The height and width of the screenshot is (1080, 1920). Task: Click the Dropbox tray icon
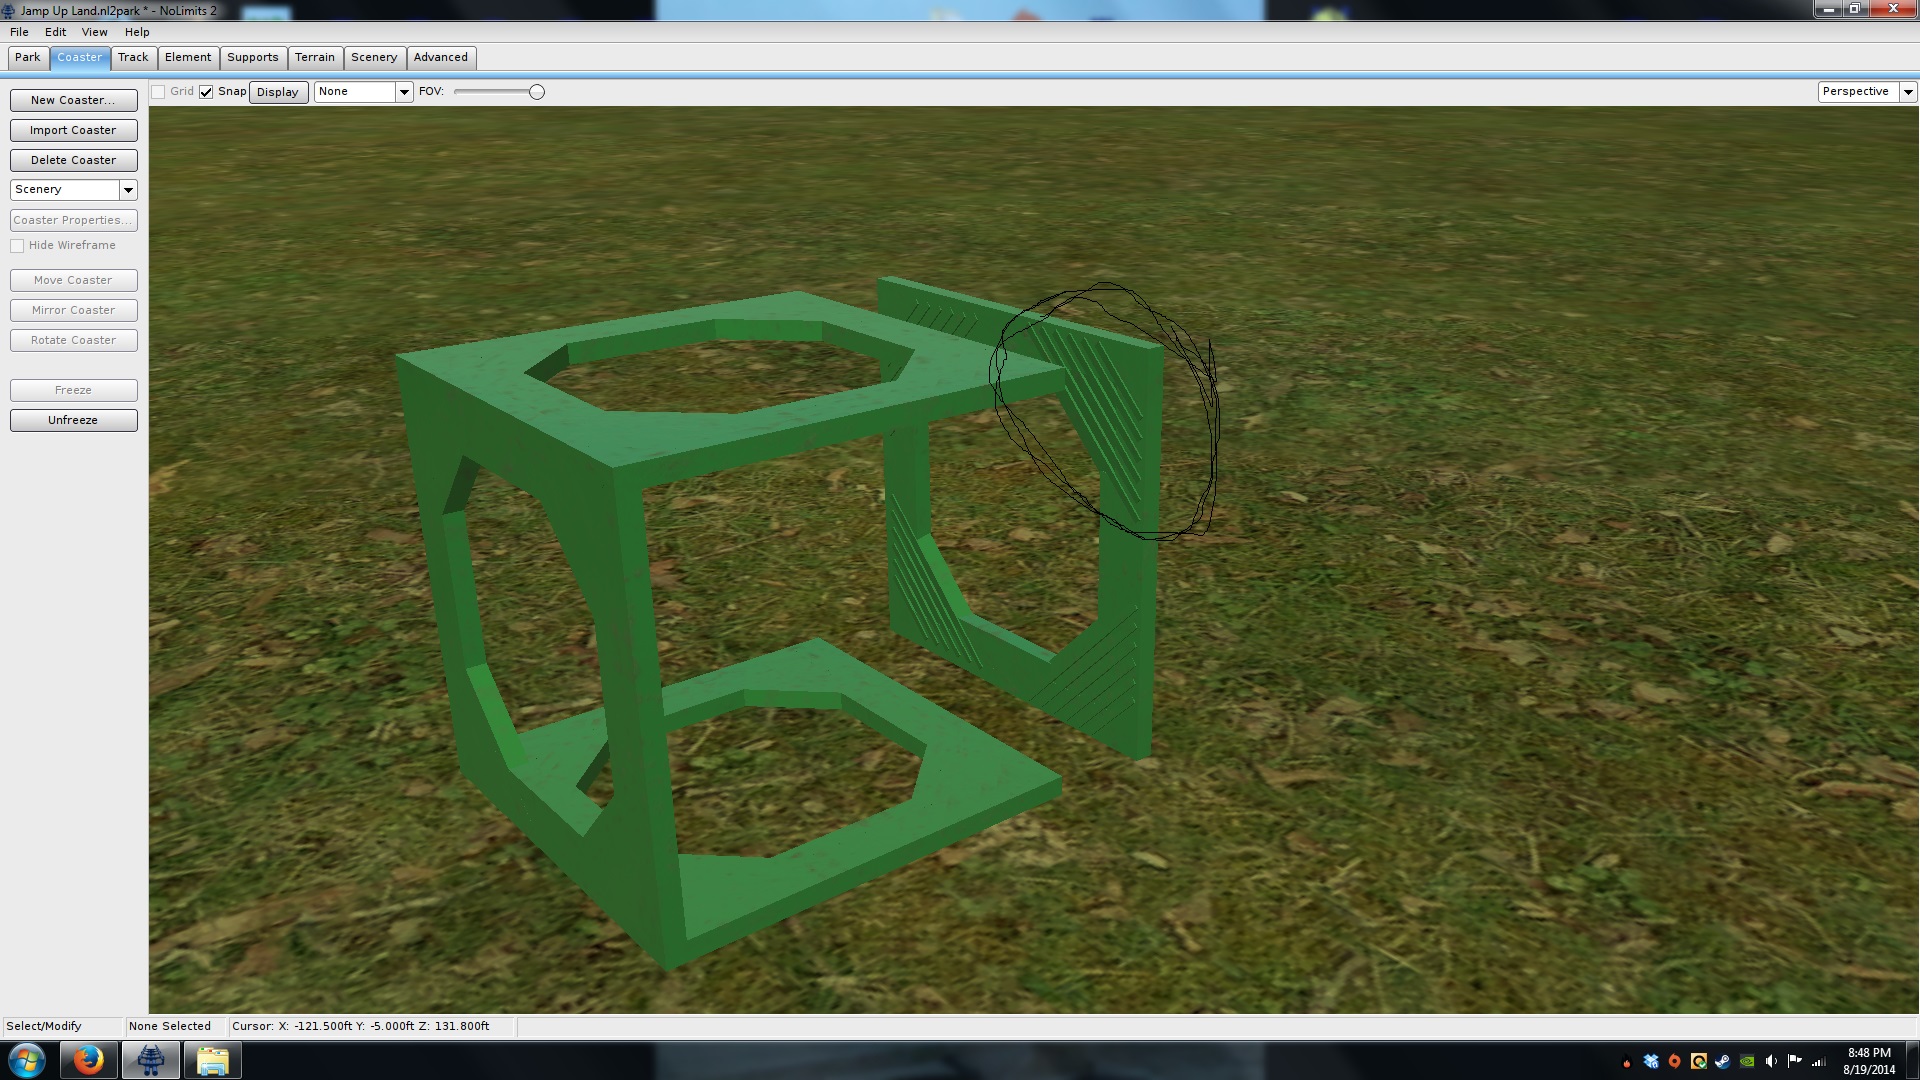click(1651, 1061)
